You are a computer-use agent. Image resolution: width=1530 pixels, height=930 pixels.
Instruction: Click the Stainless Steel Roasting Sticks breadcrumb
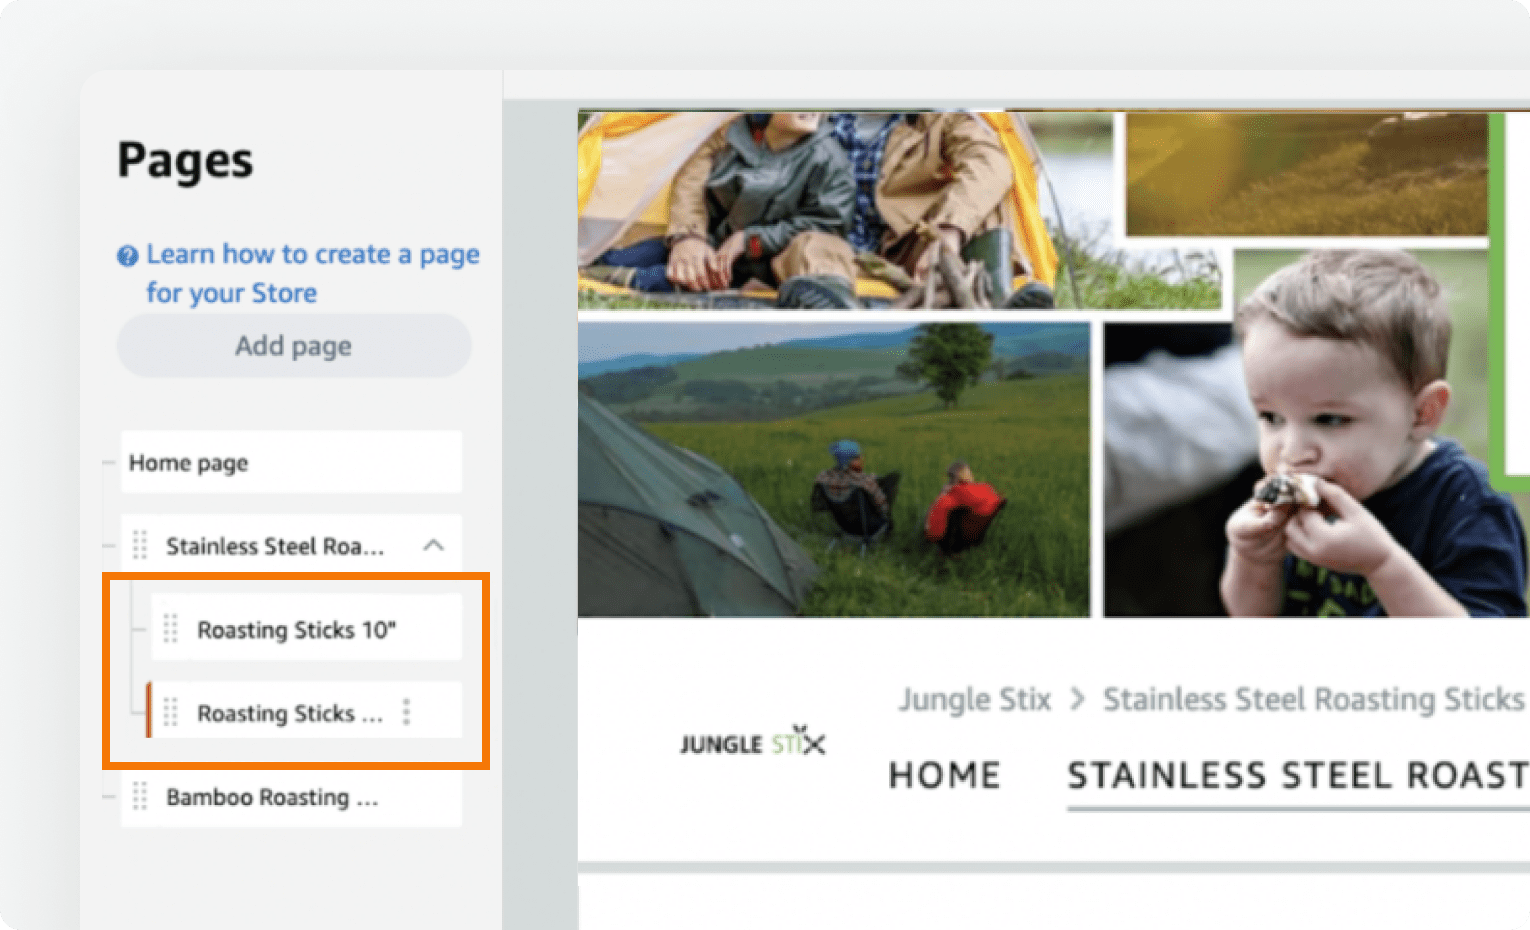(1314, 699)
